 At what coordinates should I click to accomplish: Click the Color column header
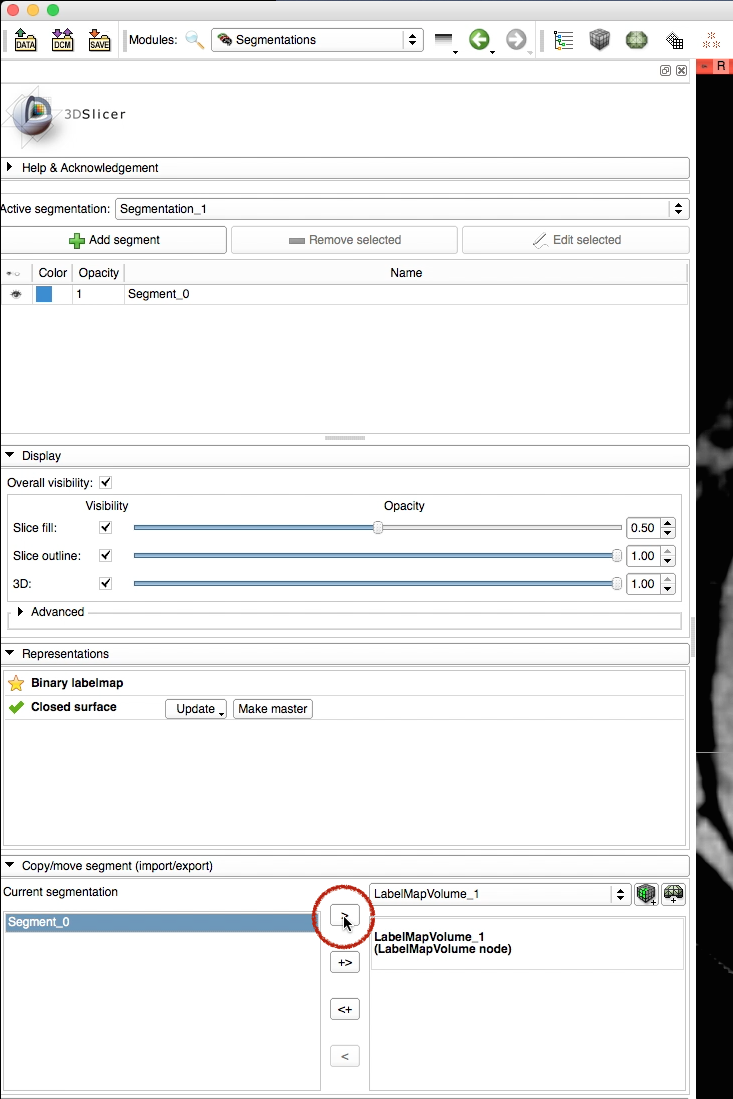[53, 273]
